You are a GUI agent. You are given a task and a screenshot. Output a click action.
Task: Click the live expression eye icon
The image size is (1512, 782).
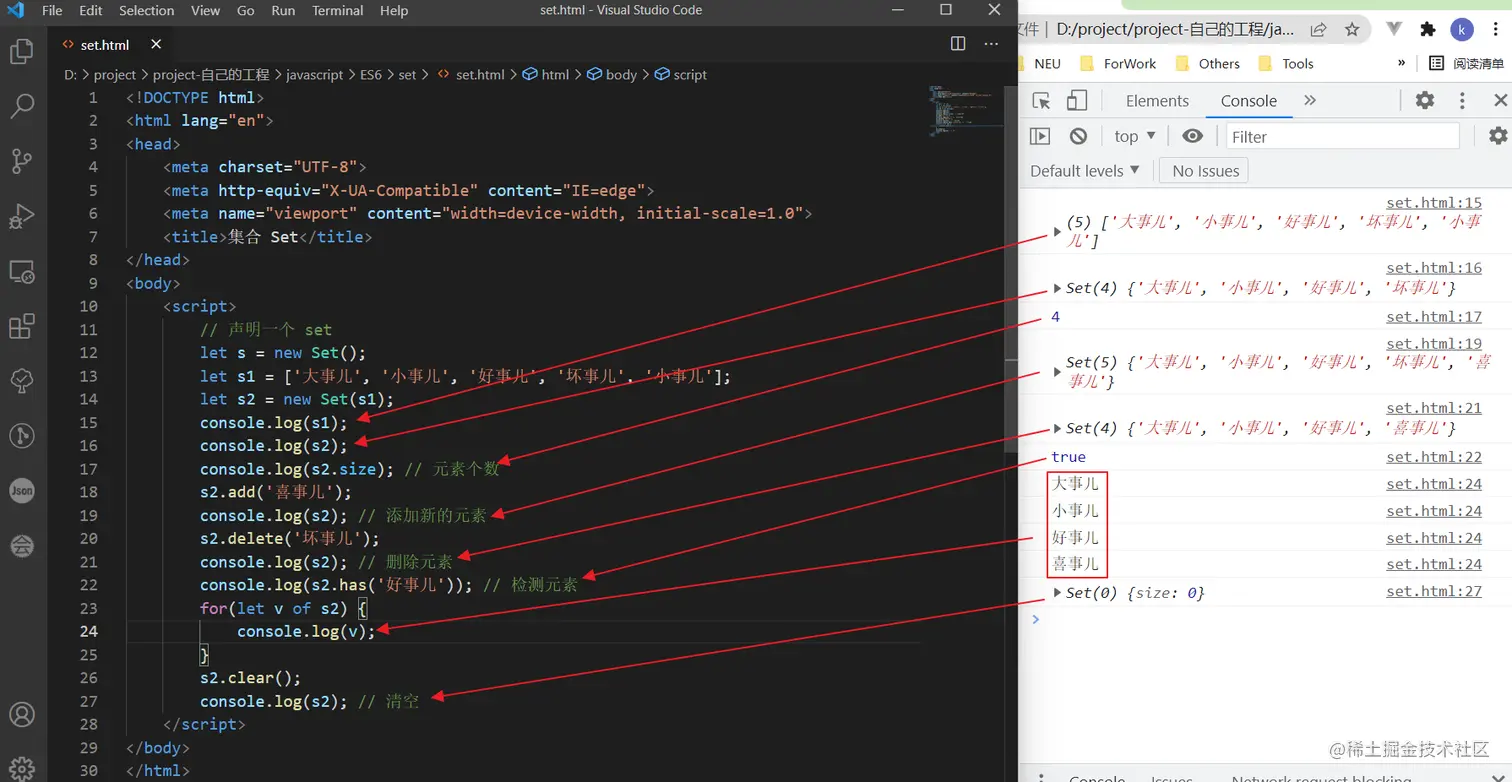tap(1192, 136)
